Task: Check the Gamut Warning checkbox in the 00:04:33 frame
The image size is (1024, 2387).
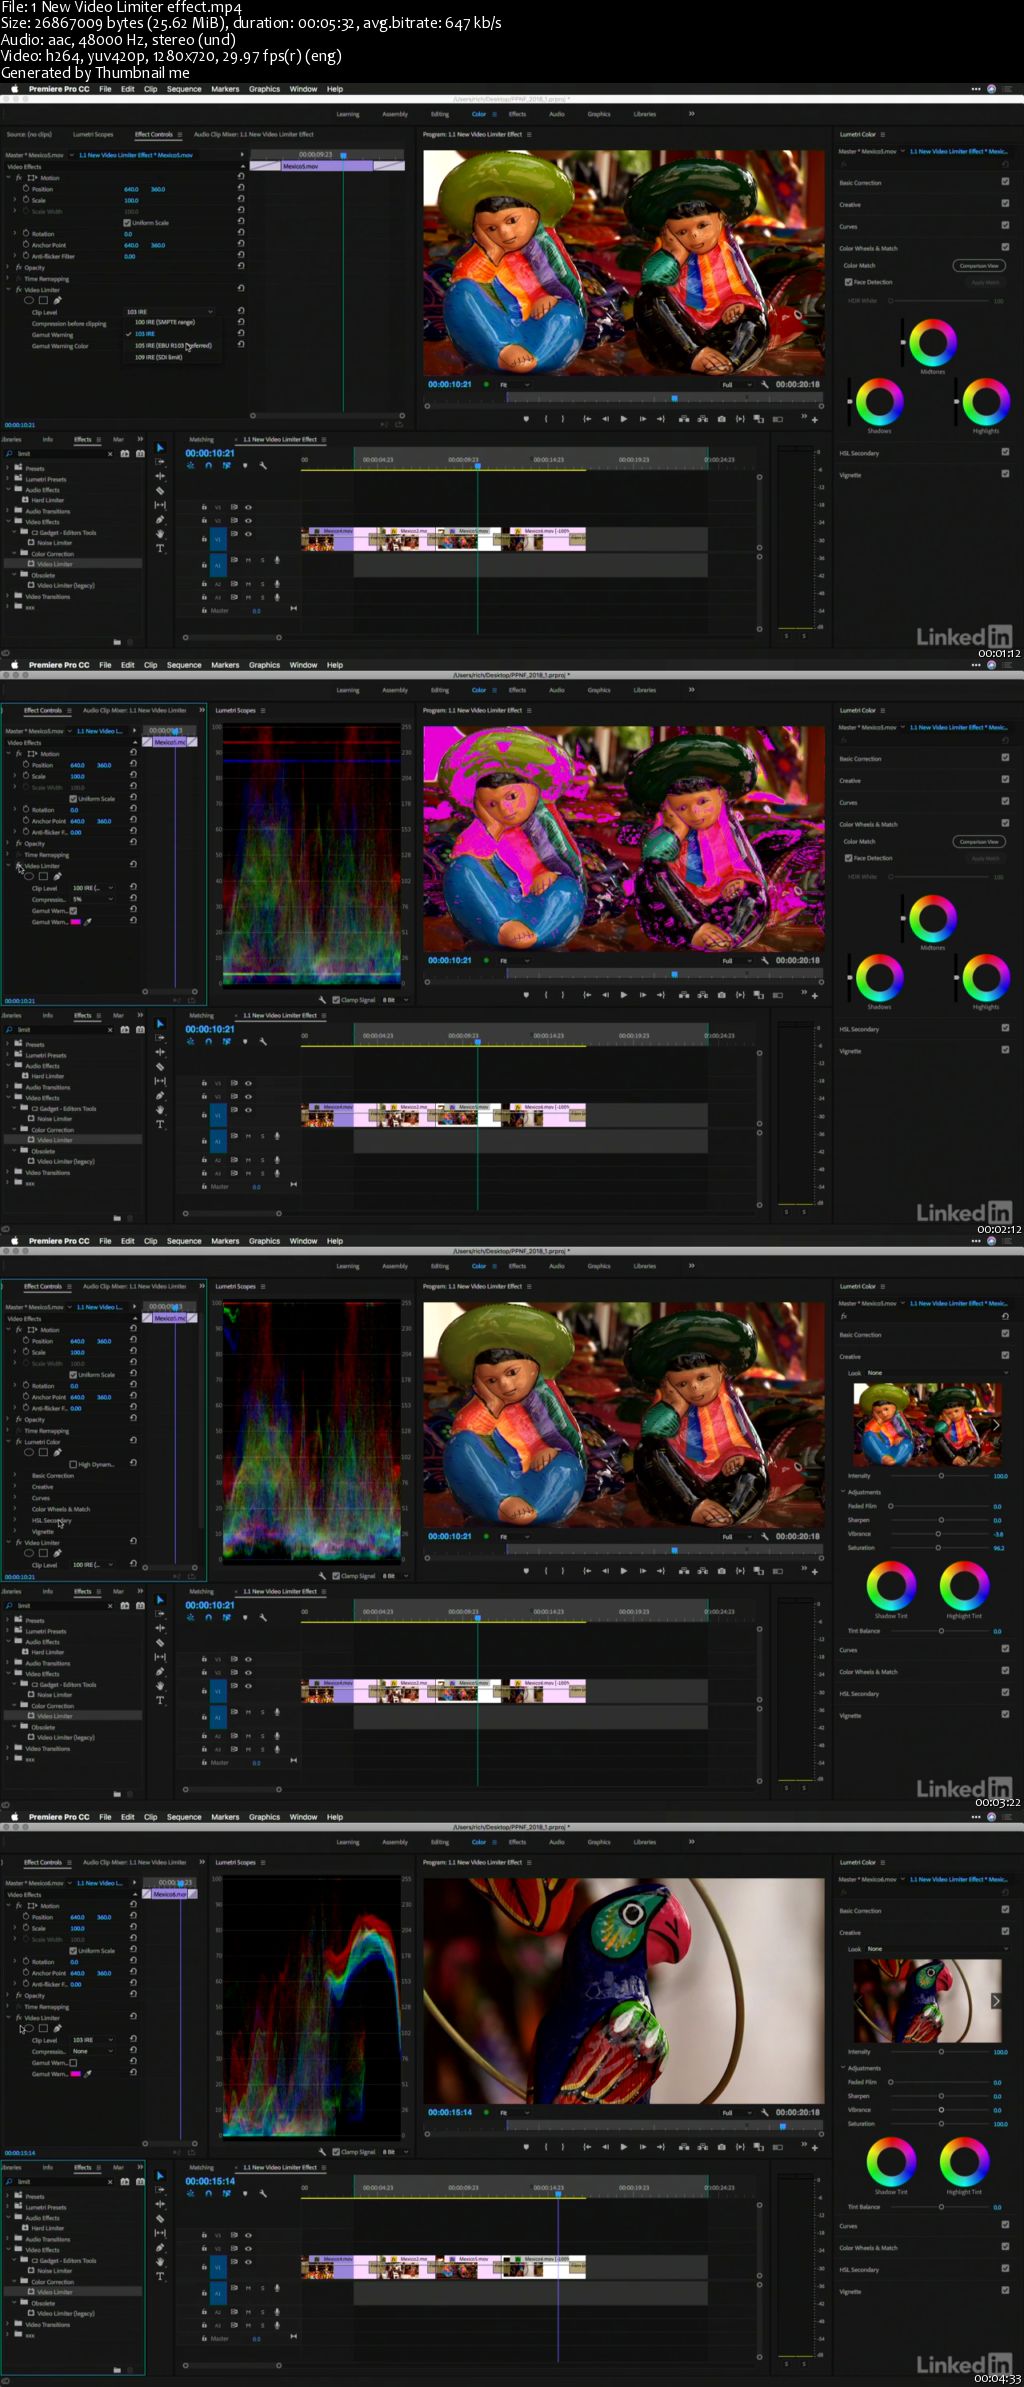Action: click(73, 2062)
